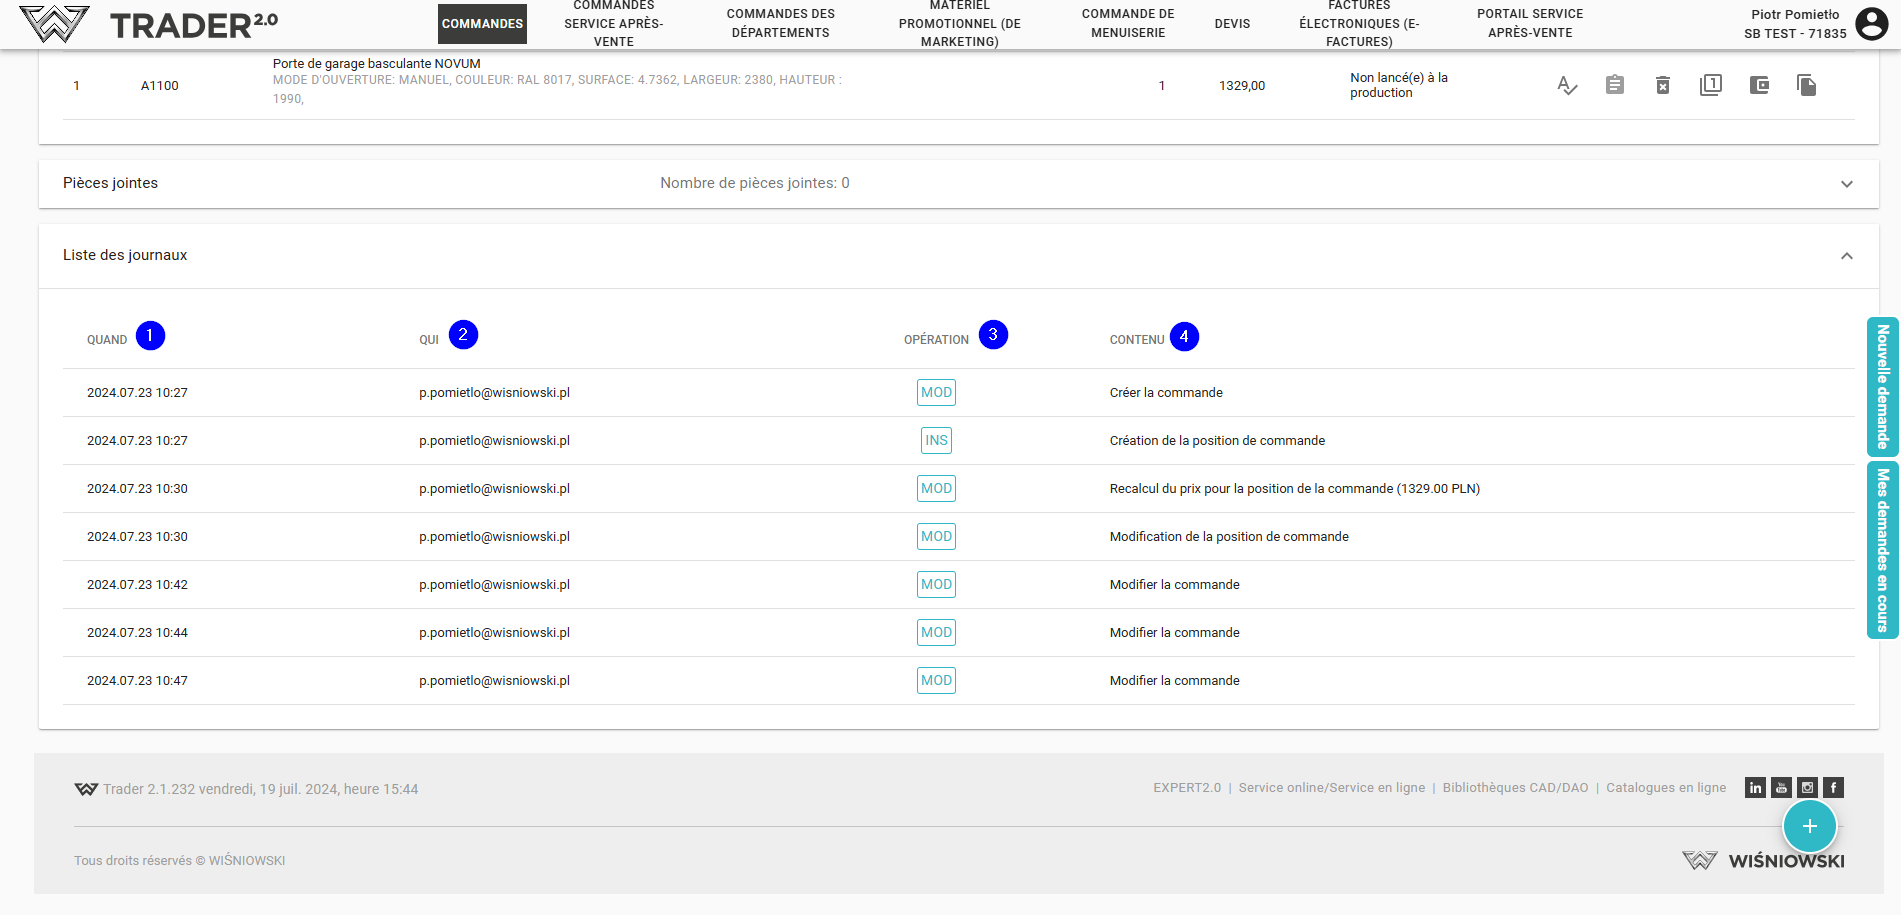
Task: Go to Commande de menuiserie menu
Action: [1127, 24]
